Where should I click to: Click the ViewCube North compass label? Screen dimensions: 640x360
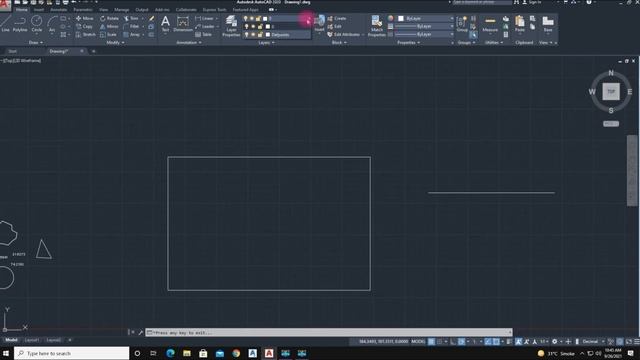coord(611,73)
